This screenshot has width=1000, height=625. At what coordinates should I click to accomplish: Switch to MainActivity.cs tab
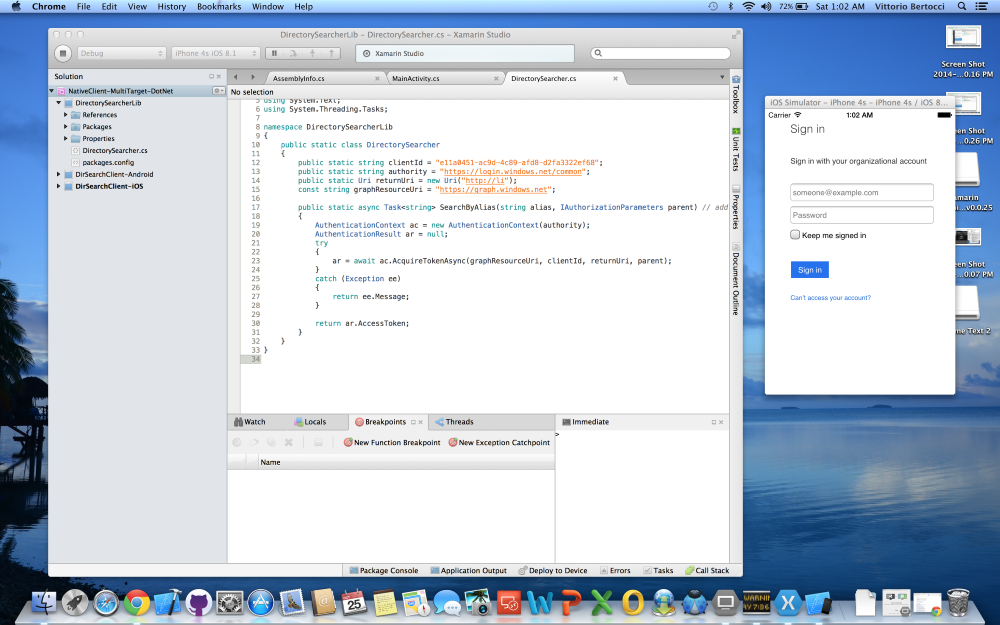point(415,78)
